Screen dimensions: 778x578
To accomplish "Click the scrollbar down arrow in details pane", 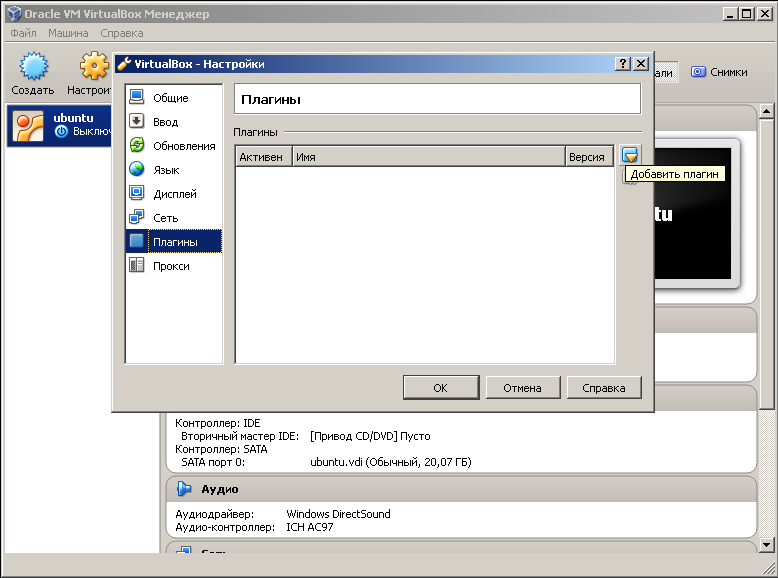I will point(766,545).
